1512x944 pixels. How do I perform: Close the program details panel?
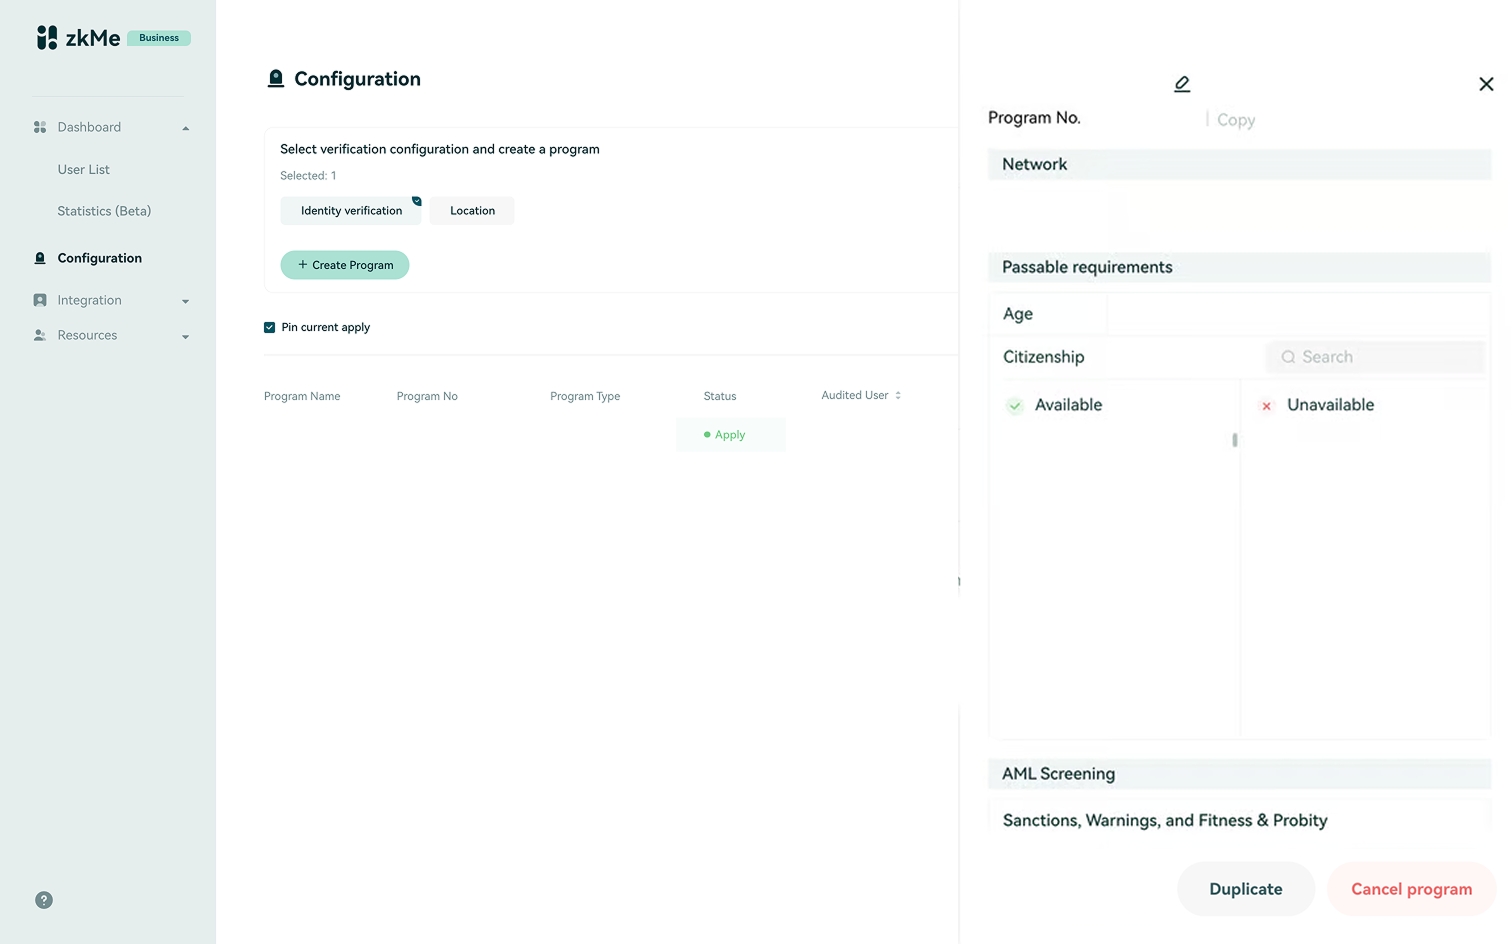[x=1486, y=84]
